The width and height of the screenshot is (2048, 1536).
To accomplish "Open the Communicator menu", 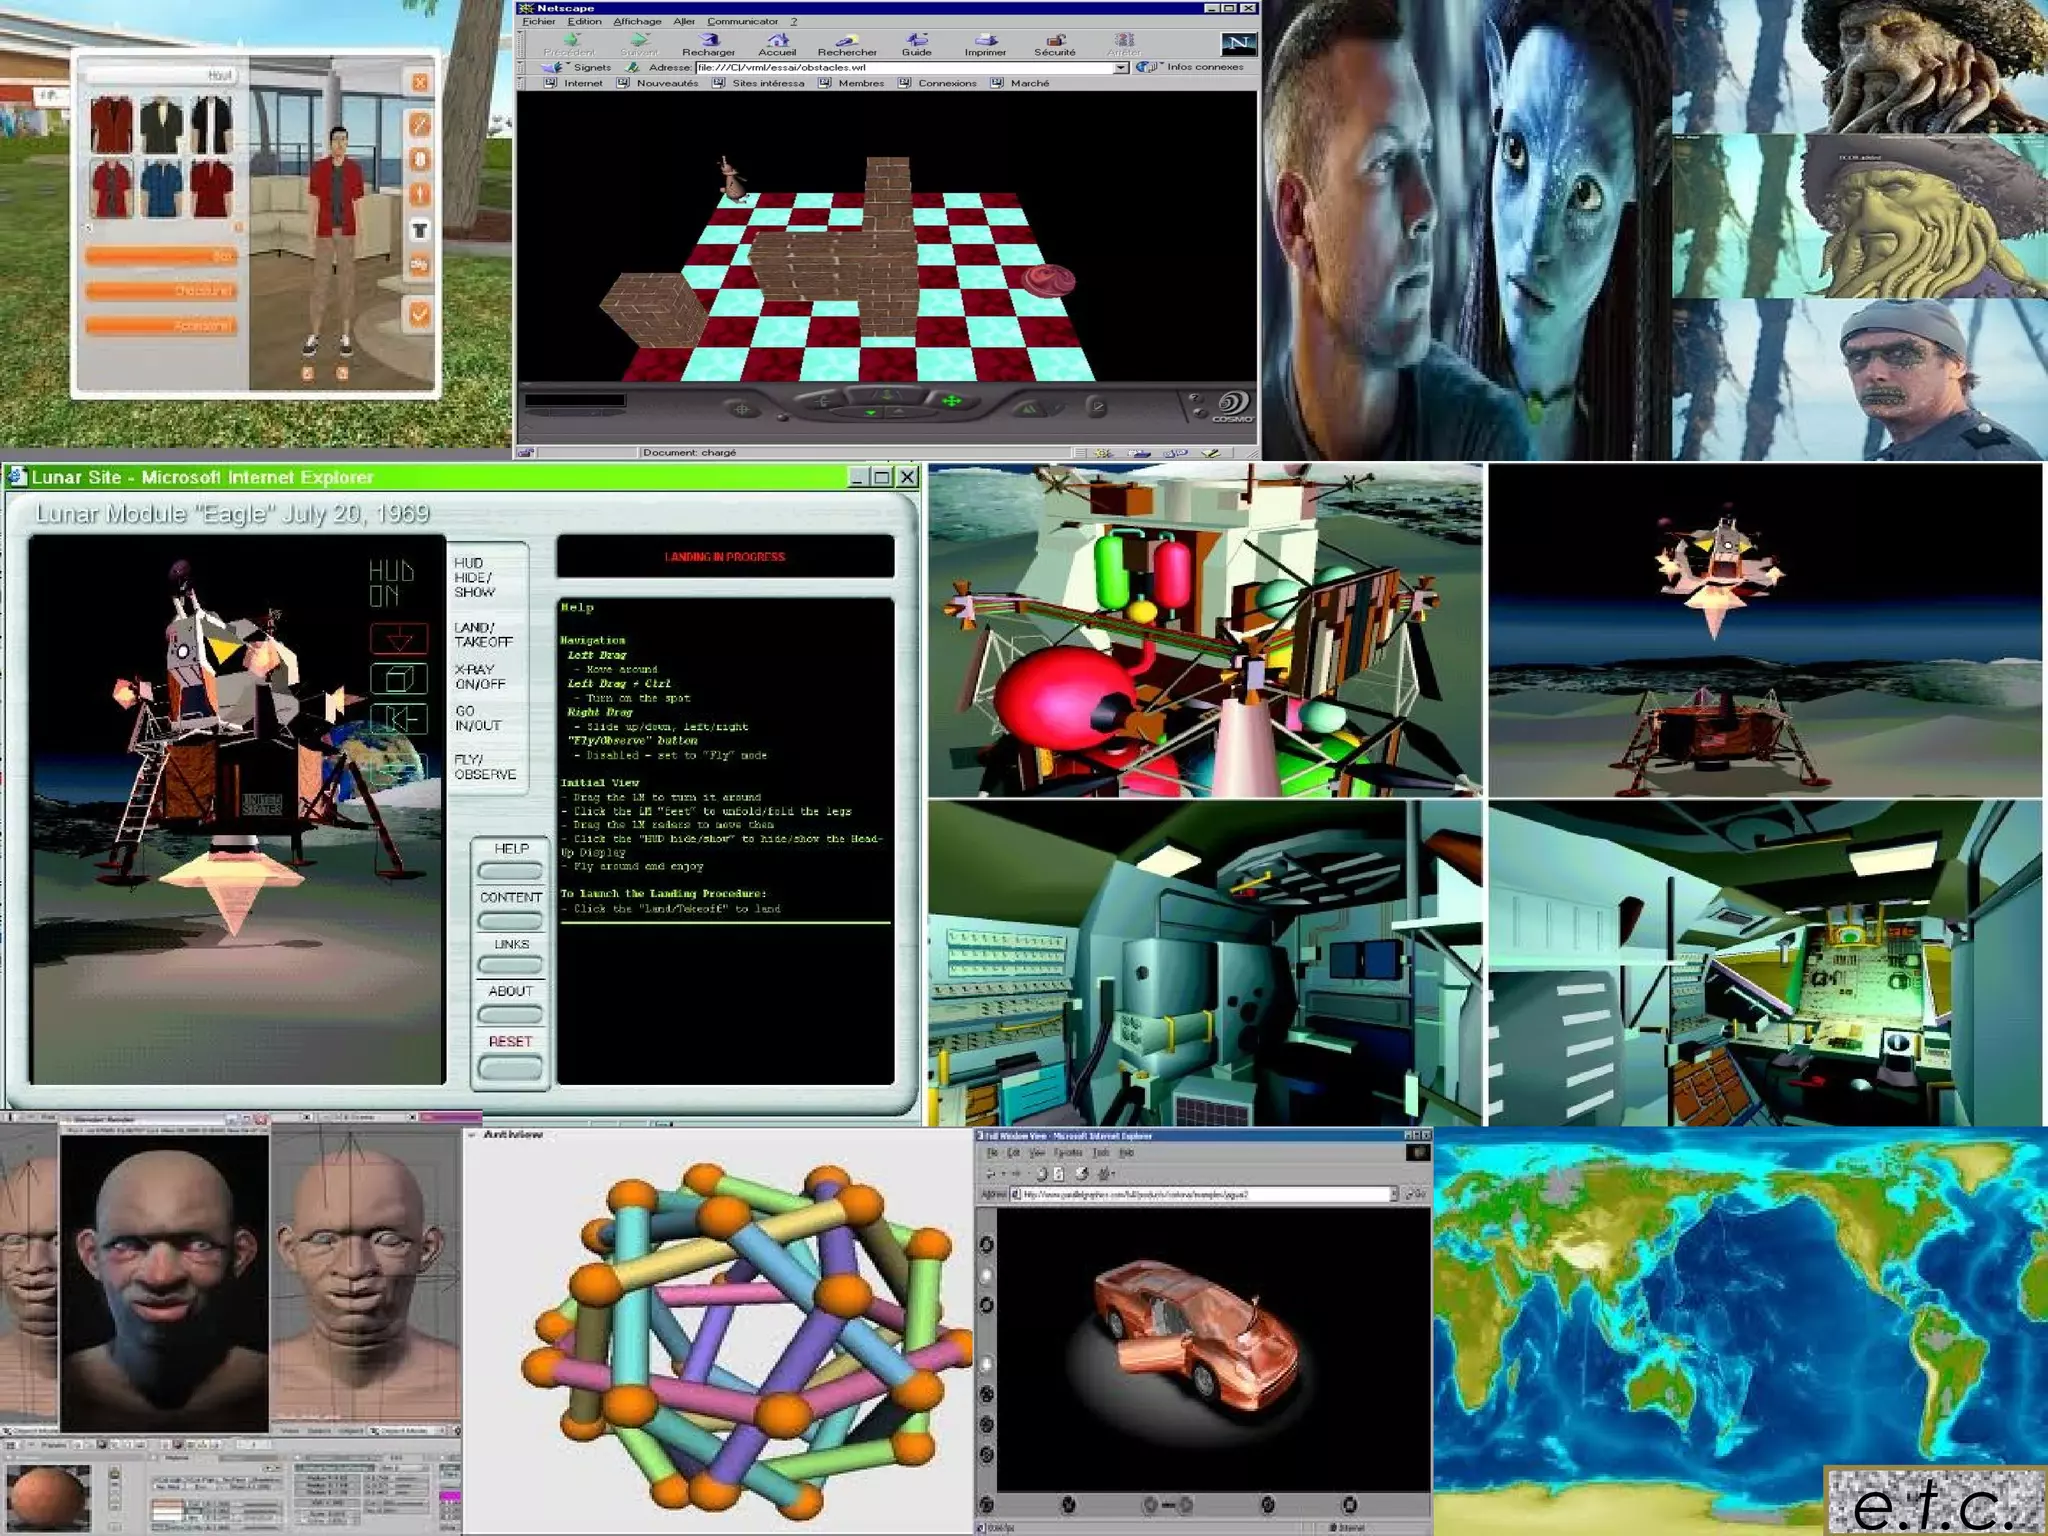I will pos(742,21).
